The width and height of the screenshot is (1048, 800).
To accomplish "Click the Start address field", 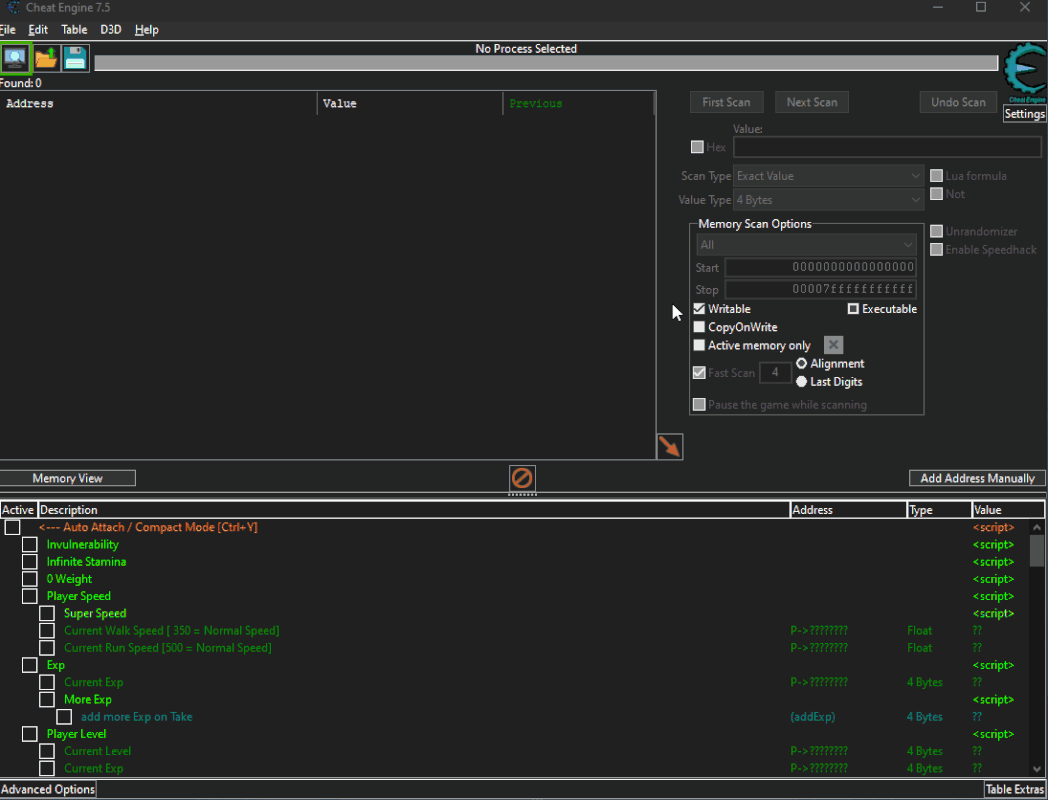I will coord(821,267).
